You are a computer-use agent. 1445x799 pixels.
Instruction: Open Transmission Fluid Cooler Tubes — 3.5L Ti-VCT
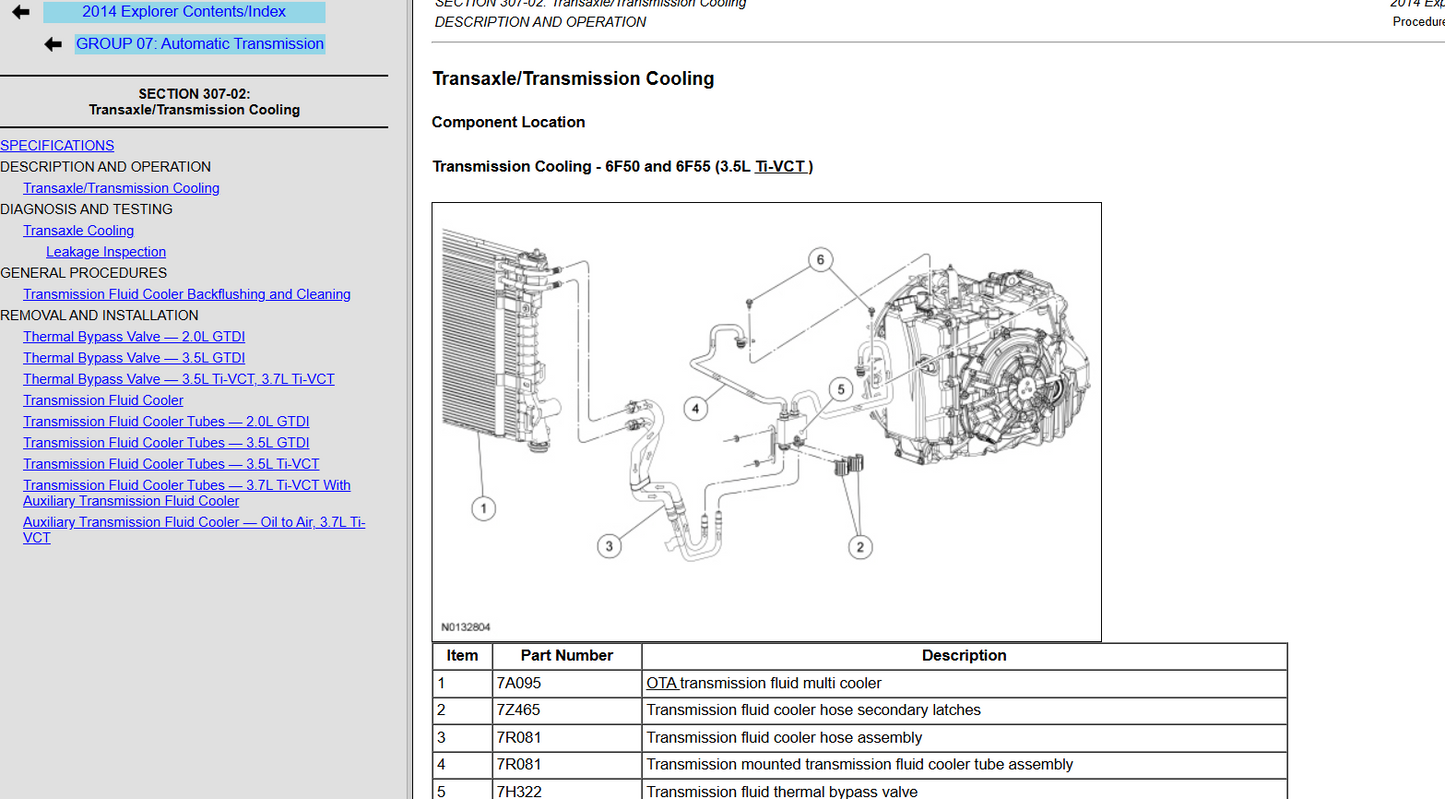point(171,464)
